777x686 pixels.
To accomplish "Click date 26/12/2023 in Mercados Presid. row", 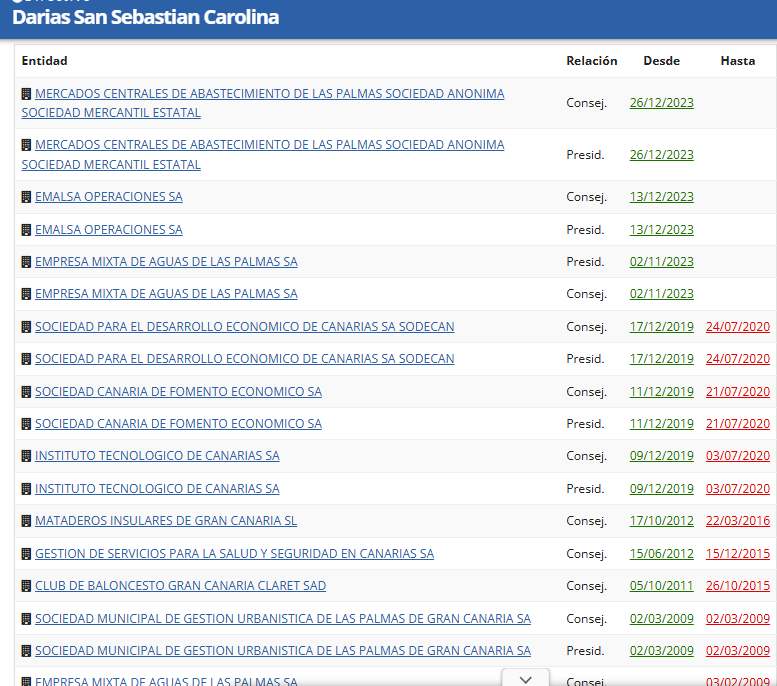I will [x=662, y=155].
